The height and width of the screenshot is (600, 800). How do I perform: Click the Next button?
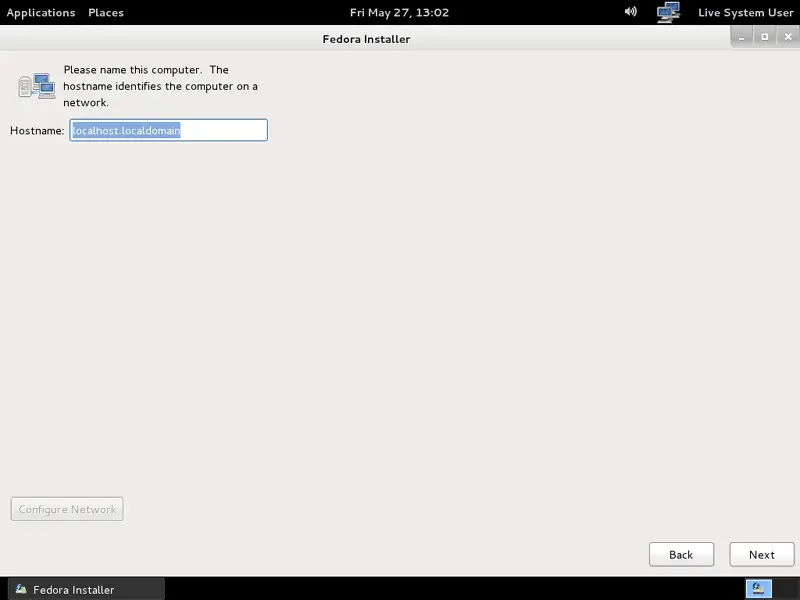pos(762,555)
